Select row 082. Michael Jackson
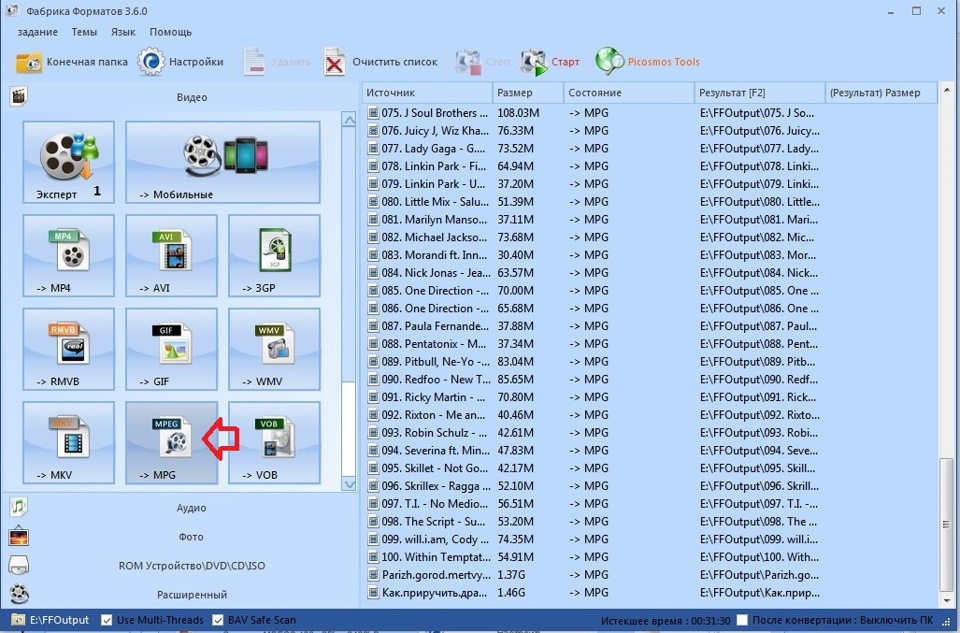Viewport: 960px width, 633px height. pos(649,237)
